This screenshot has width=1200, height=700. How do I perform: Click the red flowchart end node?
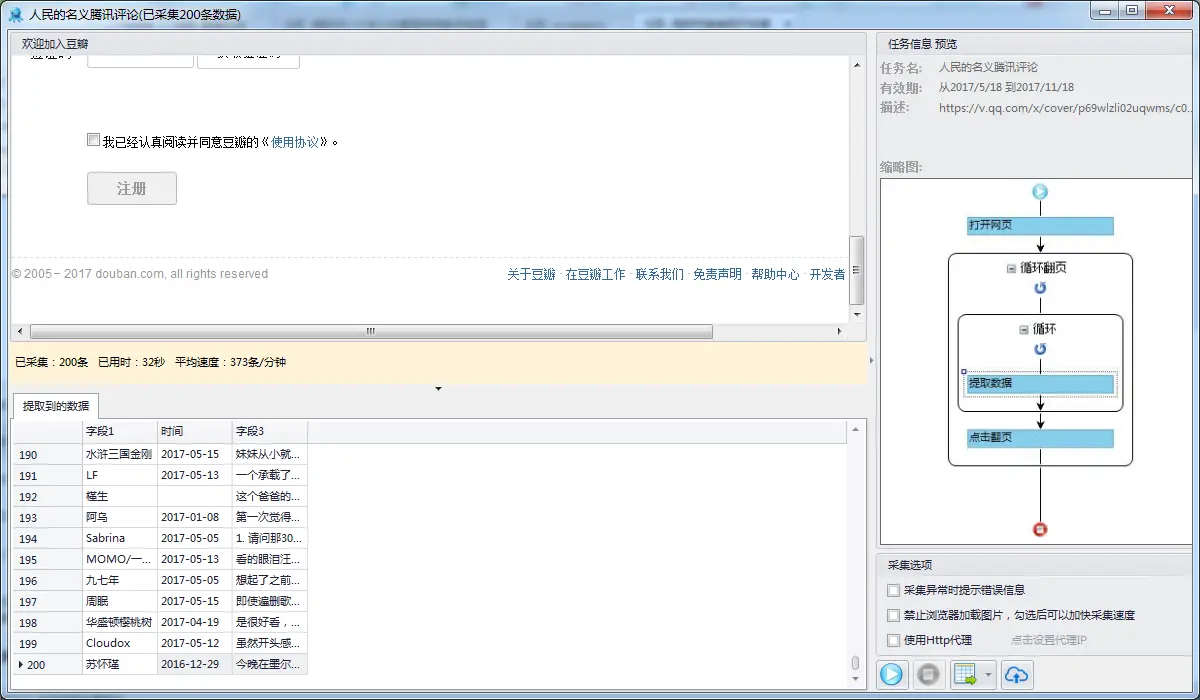(x=1040, y=530)
